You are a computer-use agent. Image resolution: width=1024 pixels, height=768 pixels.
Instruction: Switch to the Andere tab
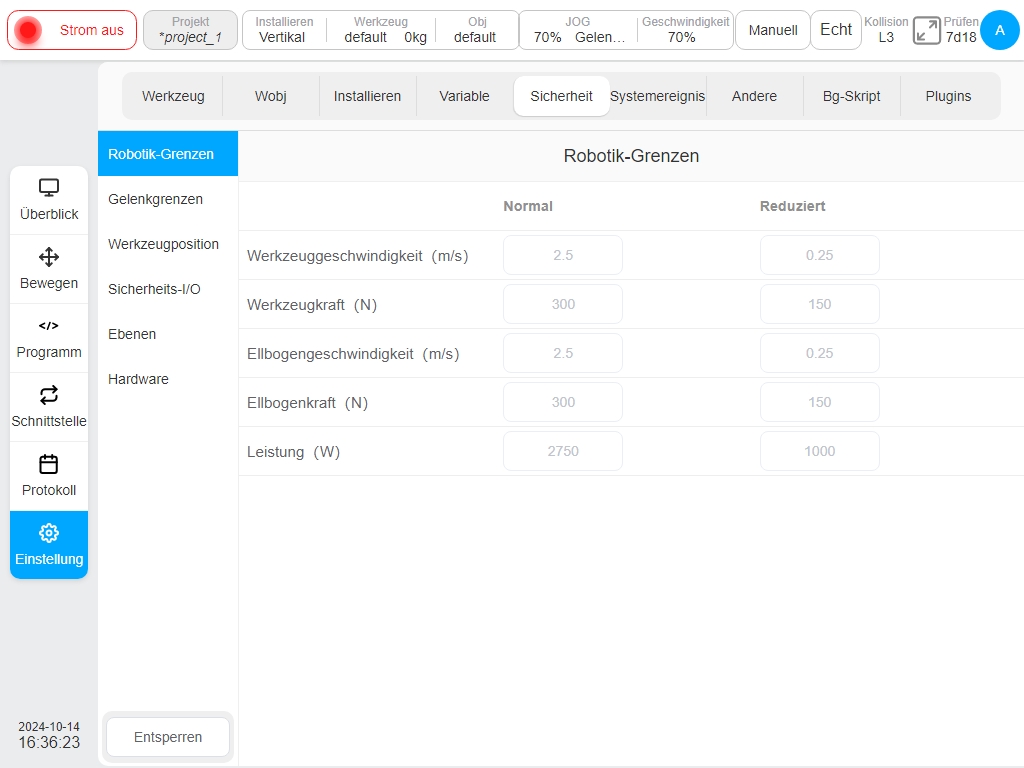coord(754,96)
